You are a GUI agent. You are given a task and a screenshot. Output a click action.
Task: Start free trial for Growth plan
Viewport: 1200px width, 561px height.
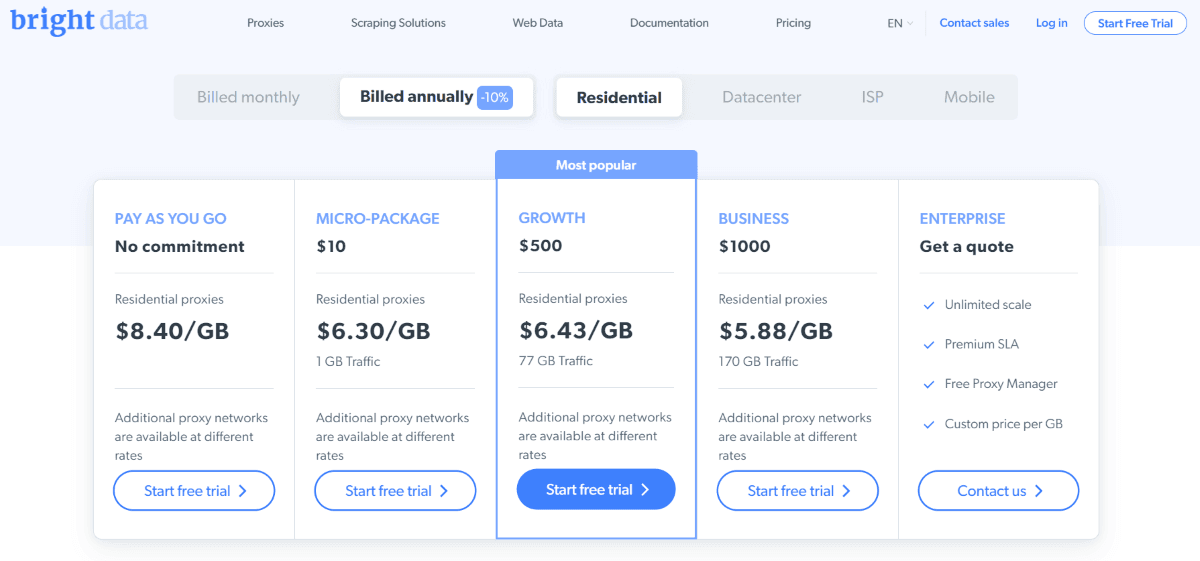[x=596, y=490]
